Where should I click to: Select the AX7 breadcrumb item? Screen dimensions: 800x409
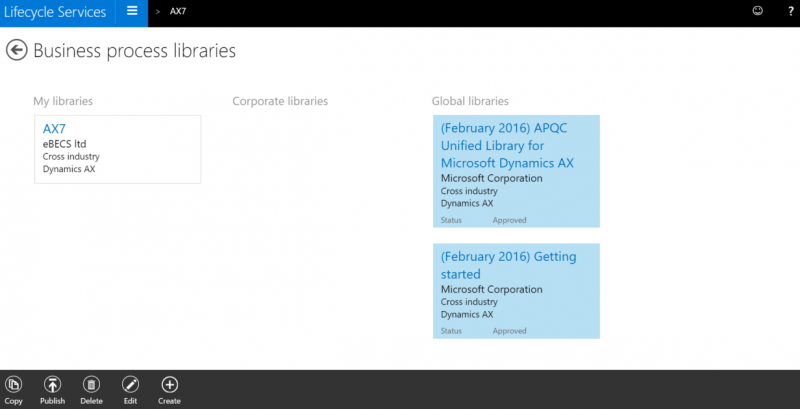[x=178, y=11]
